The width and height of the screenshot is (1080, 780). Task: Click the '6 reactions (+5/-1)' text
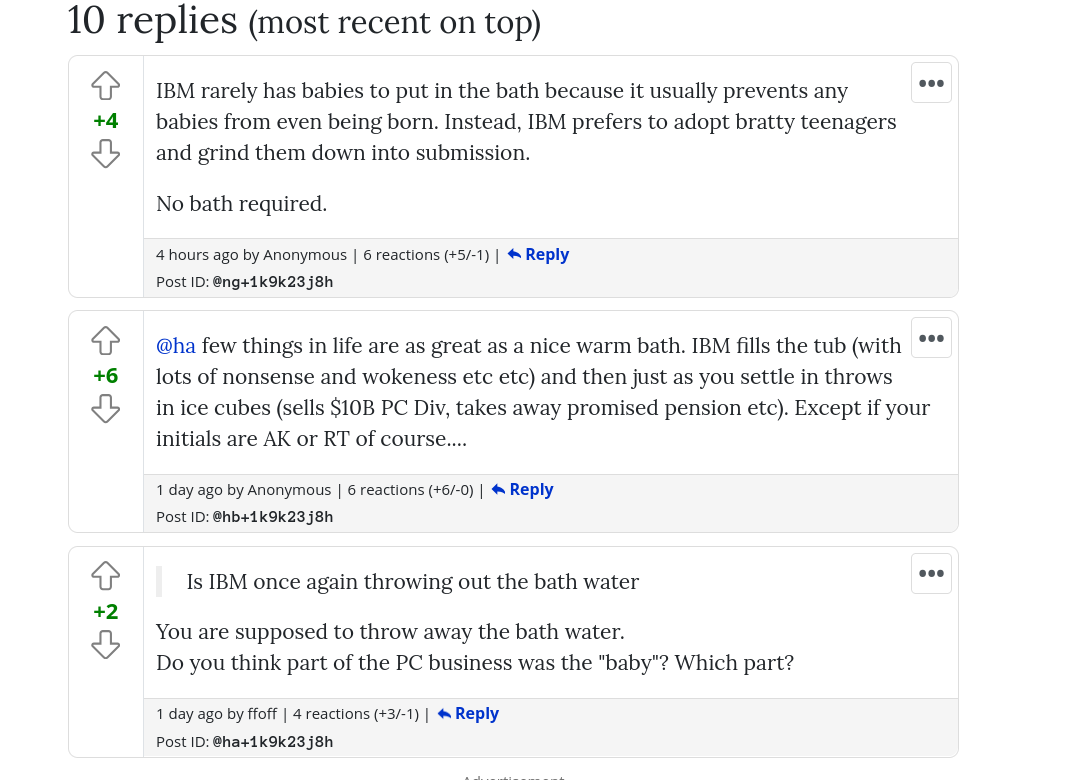tap(426, 255)
